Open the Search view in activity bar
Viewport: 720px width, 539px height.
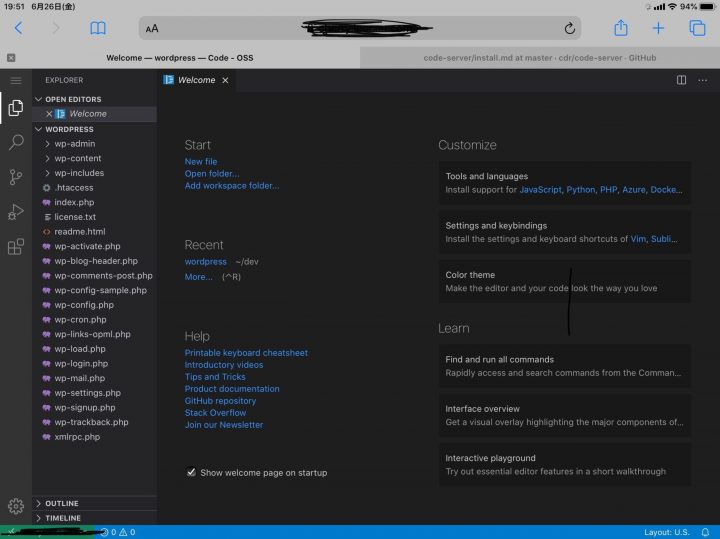[x=16, y=142]
